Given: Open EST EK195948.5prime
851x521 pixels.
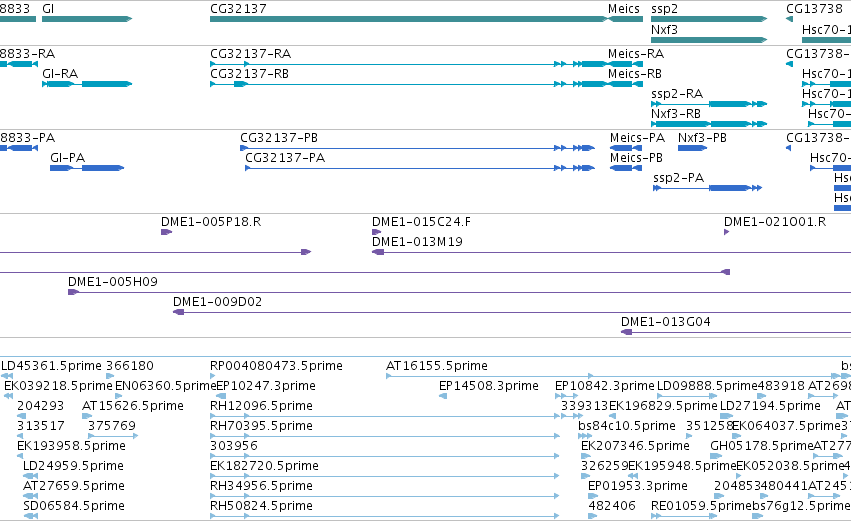Looking at the screenshot, I should click(682, 466).
